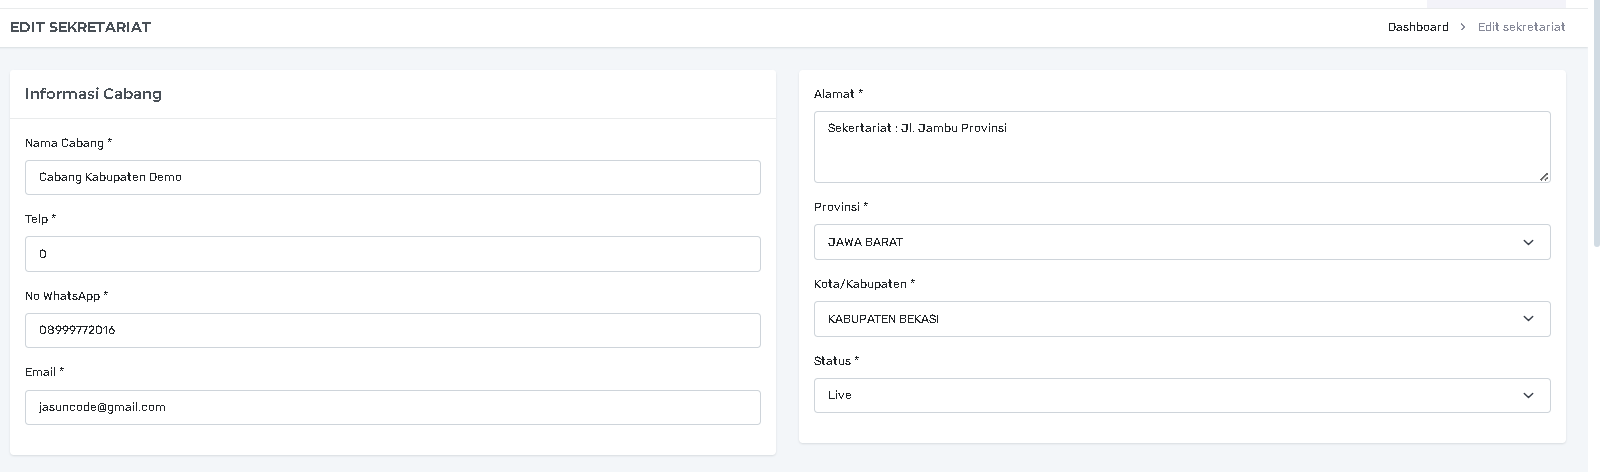Click the Edit sekretariat breadcrumb item
This screenshot has width=1600, height=472.
1521,27
